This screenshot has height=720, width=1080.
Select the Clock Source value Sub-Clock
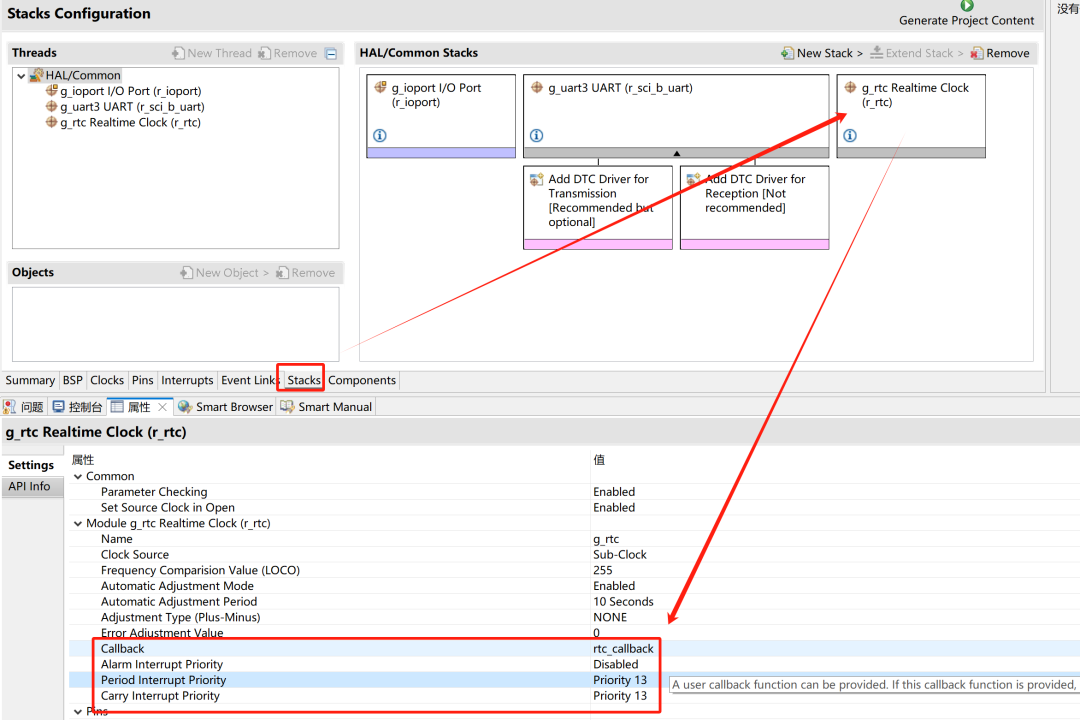[x=620, y=555]
